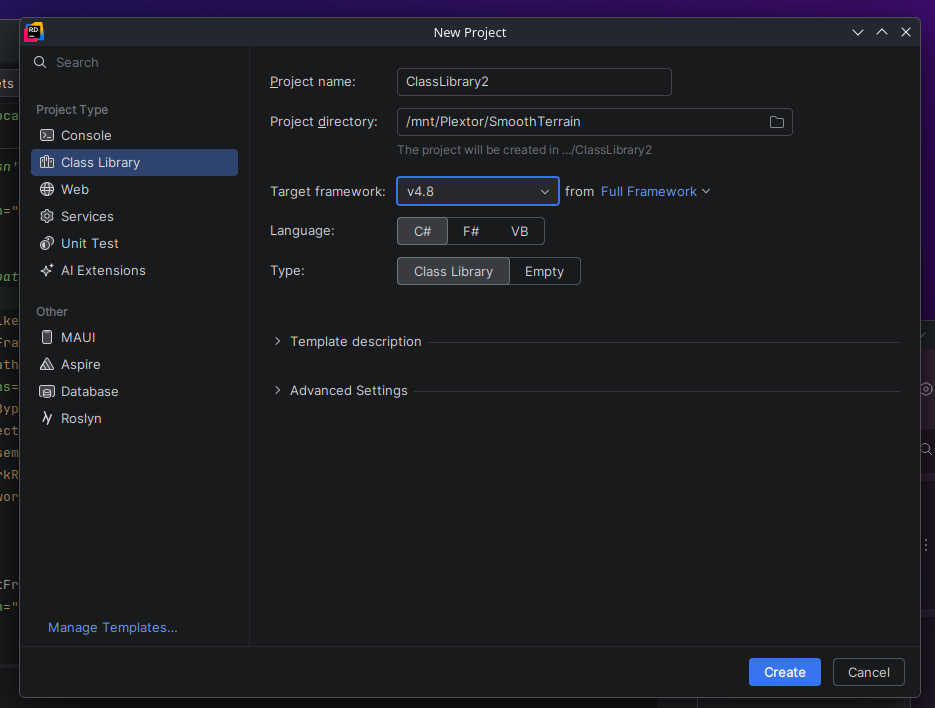Pick the Database template icon

tap(46, 391)
